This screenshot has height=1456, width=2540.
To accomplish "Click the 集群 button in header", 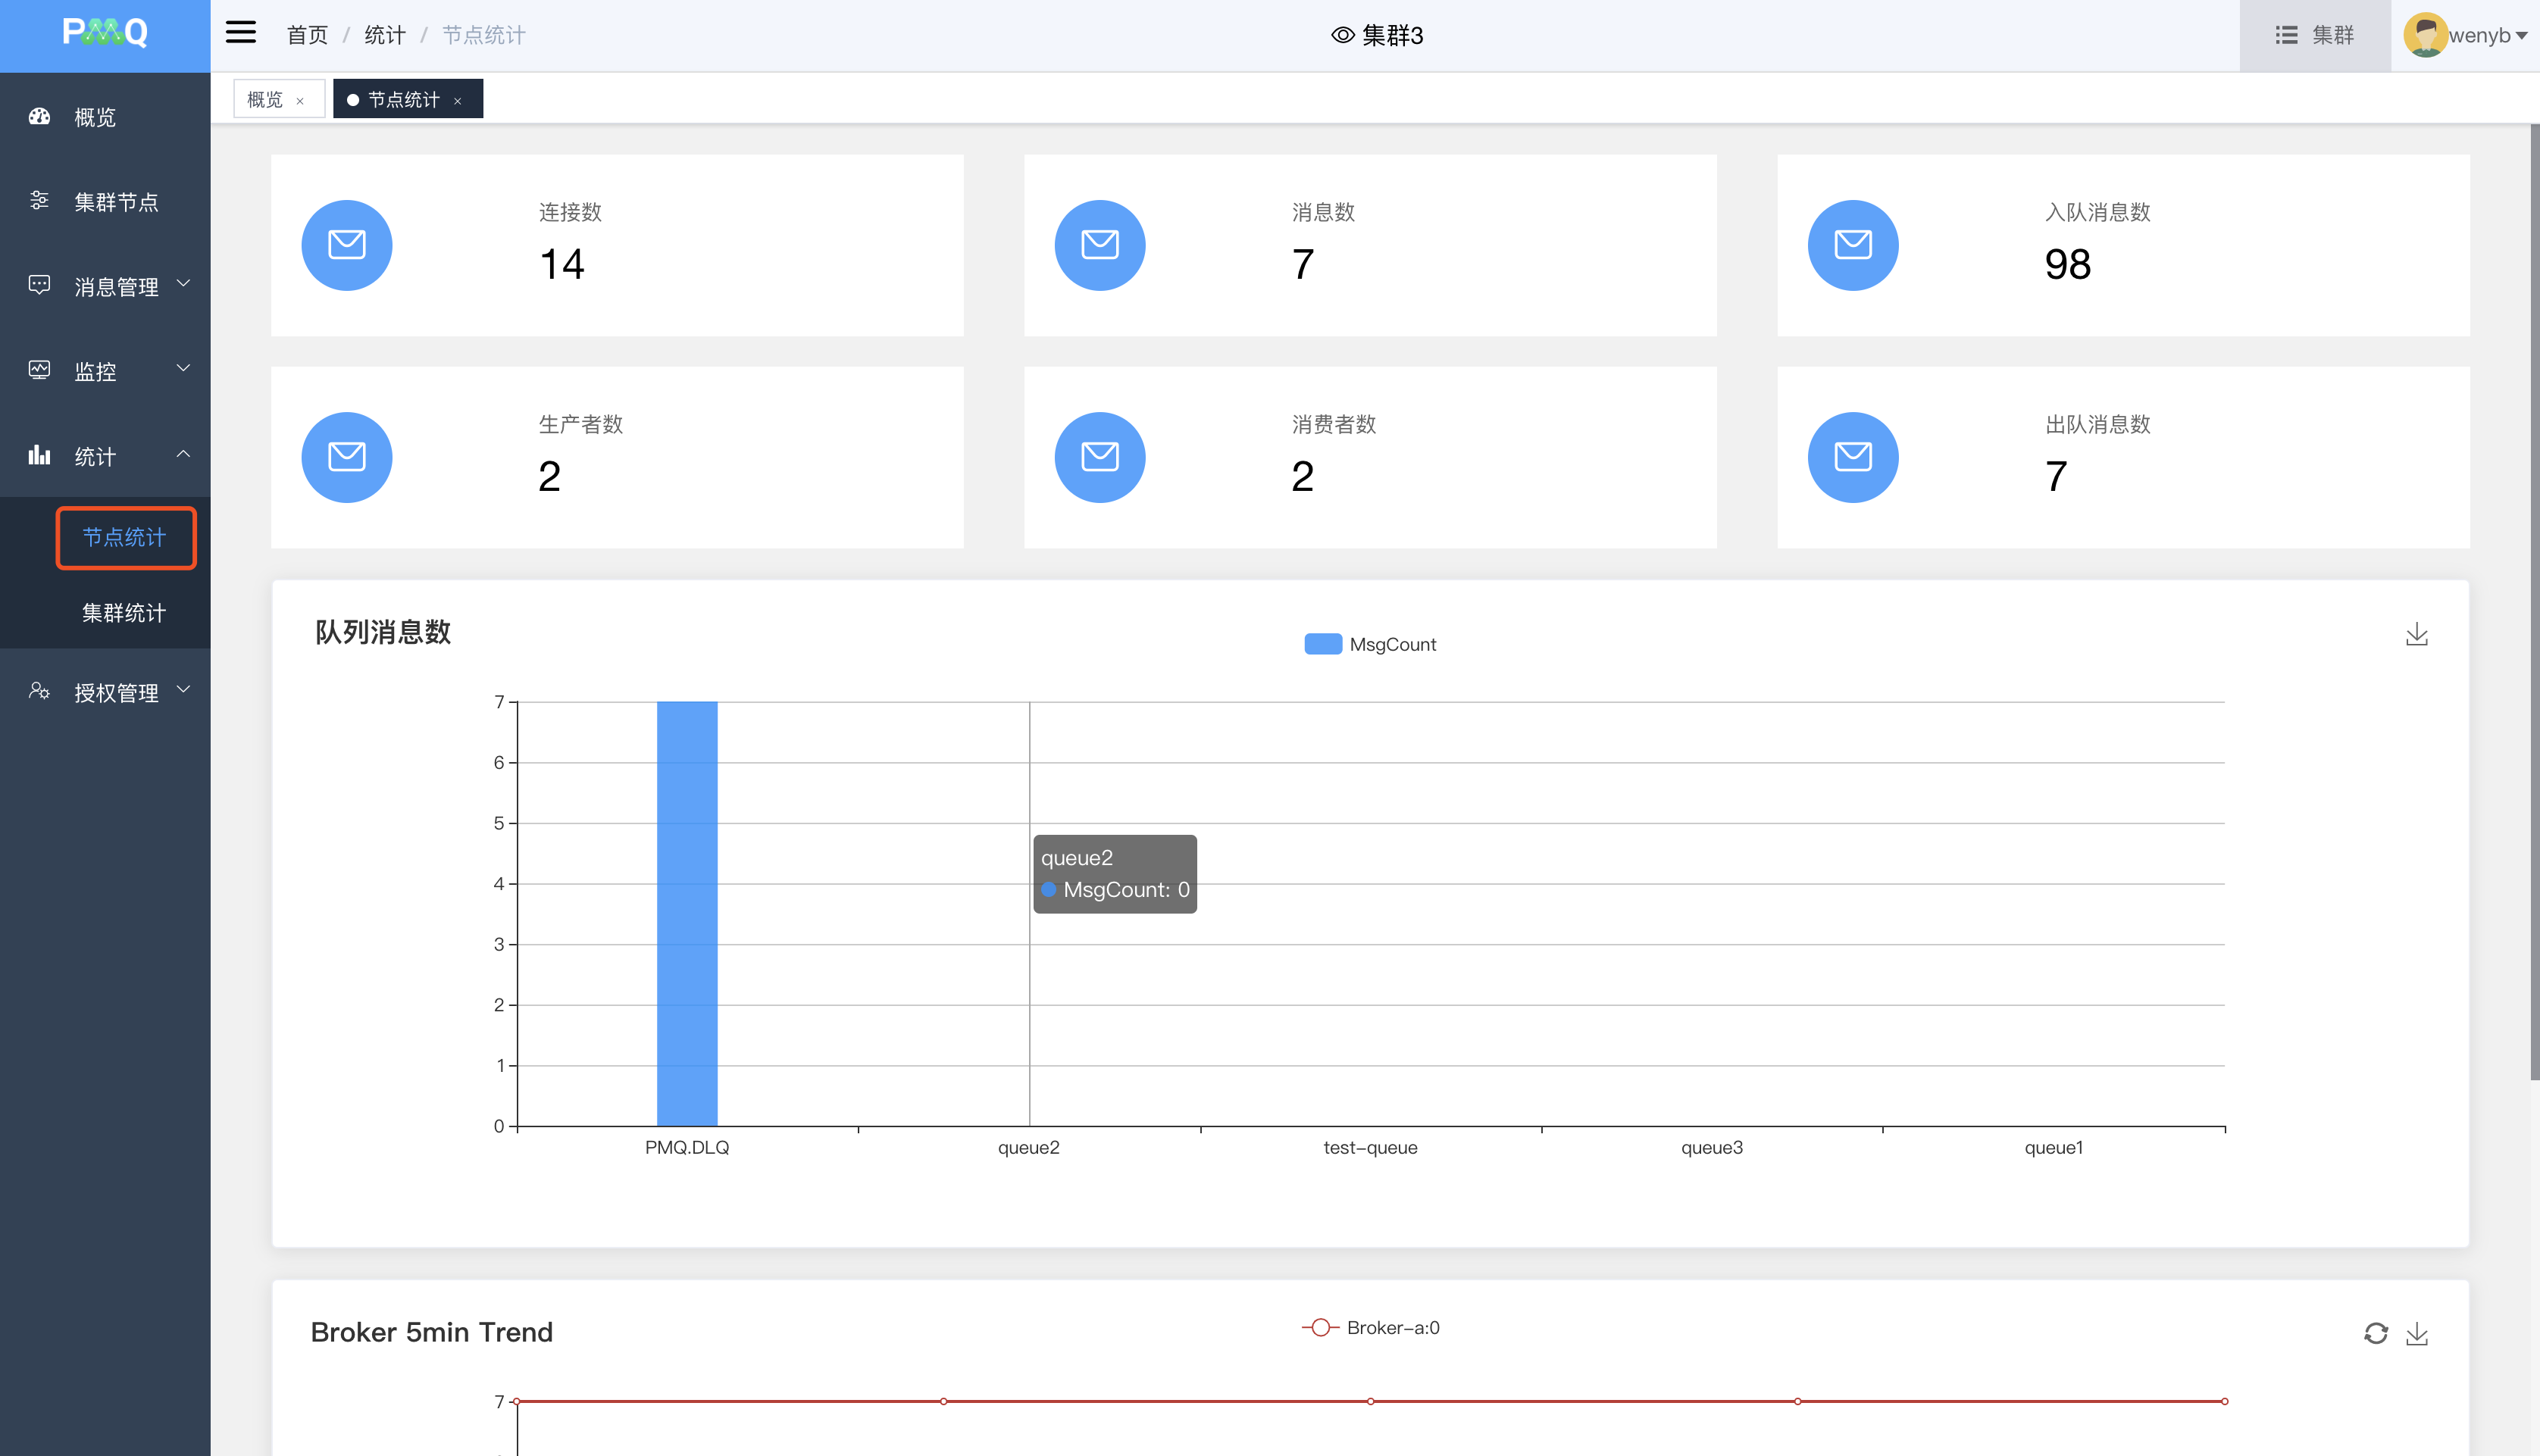I will click(x=2314, y=35).
